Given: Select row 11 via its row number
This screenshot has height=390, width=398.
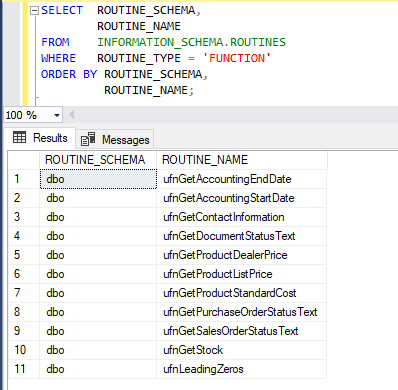Looking at the screenshot, I should (x=24, y=369).
